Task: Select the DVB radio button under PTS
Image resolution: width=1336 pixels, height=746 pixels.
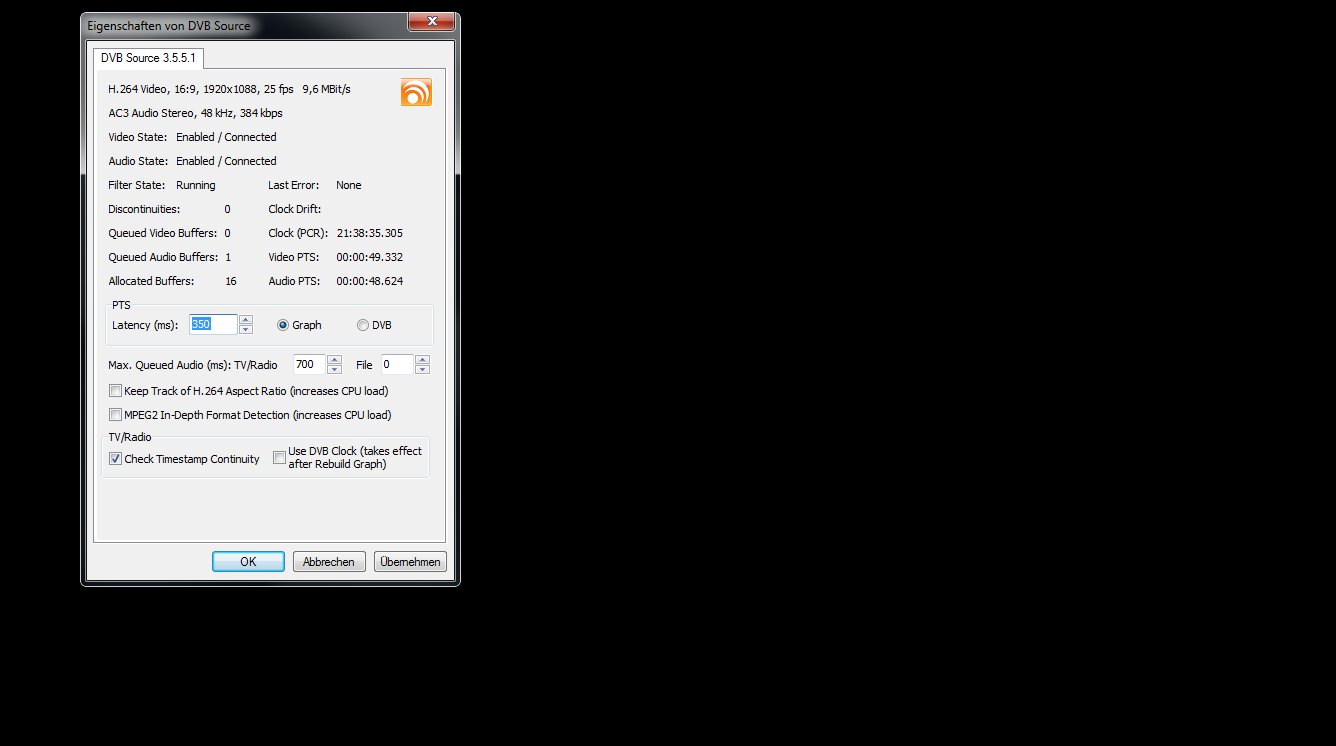Action: 363,325
